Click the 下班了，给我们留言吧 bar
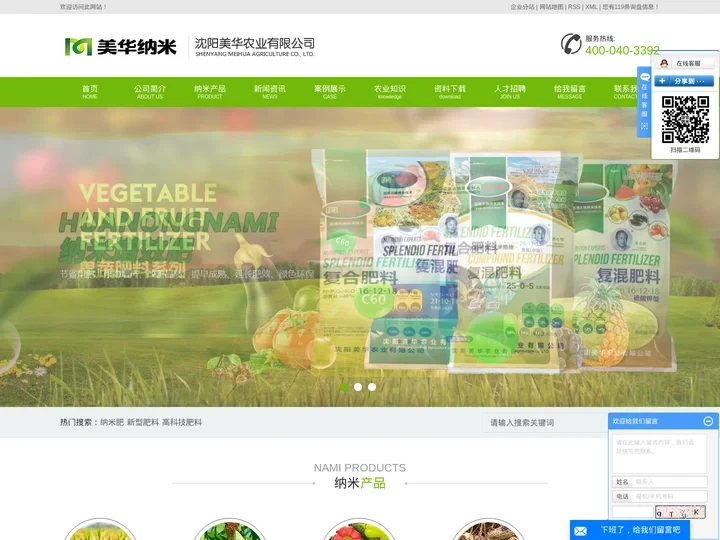720x540 pixels. (630, 530)
